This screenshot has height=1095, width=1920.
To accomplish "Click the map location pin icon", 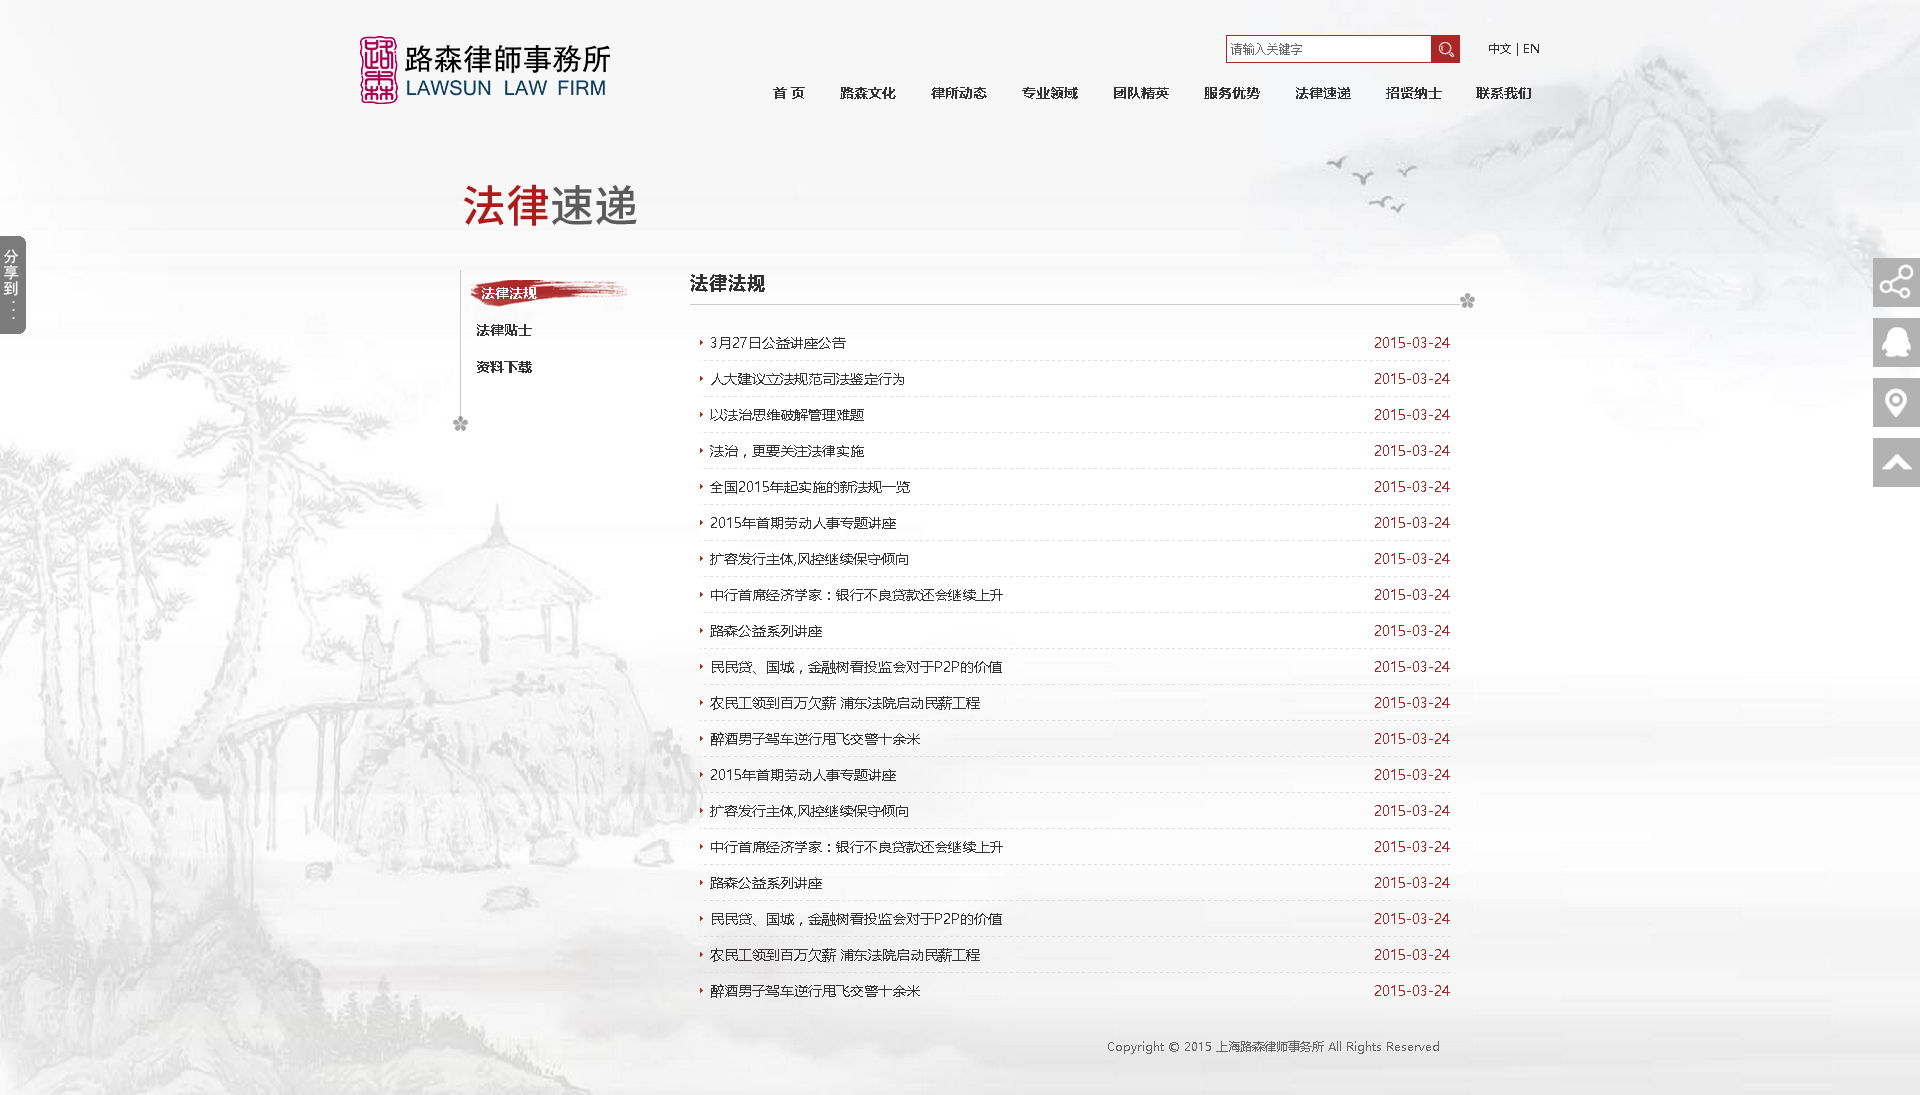I will [1895, 403].
